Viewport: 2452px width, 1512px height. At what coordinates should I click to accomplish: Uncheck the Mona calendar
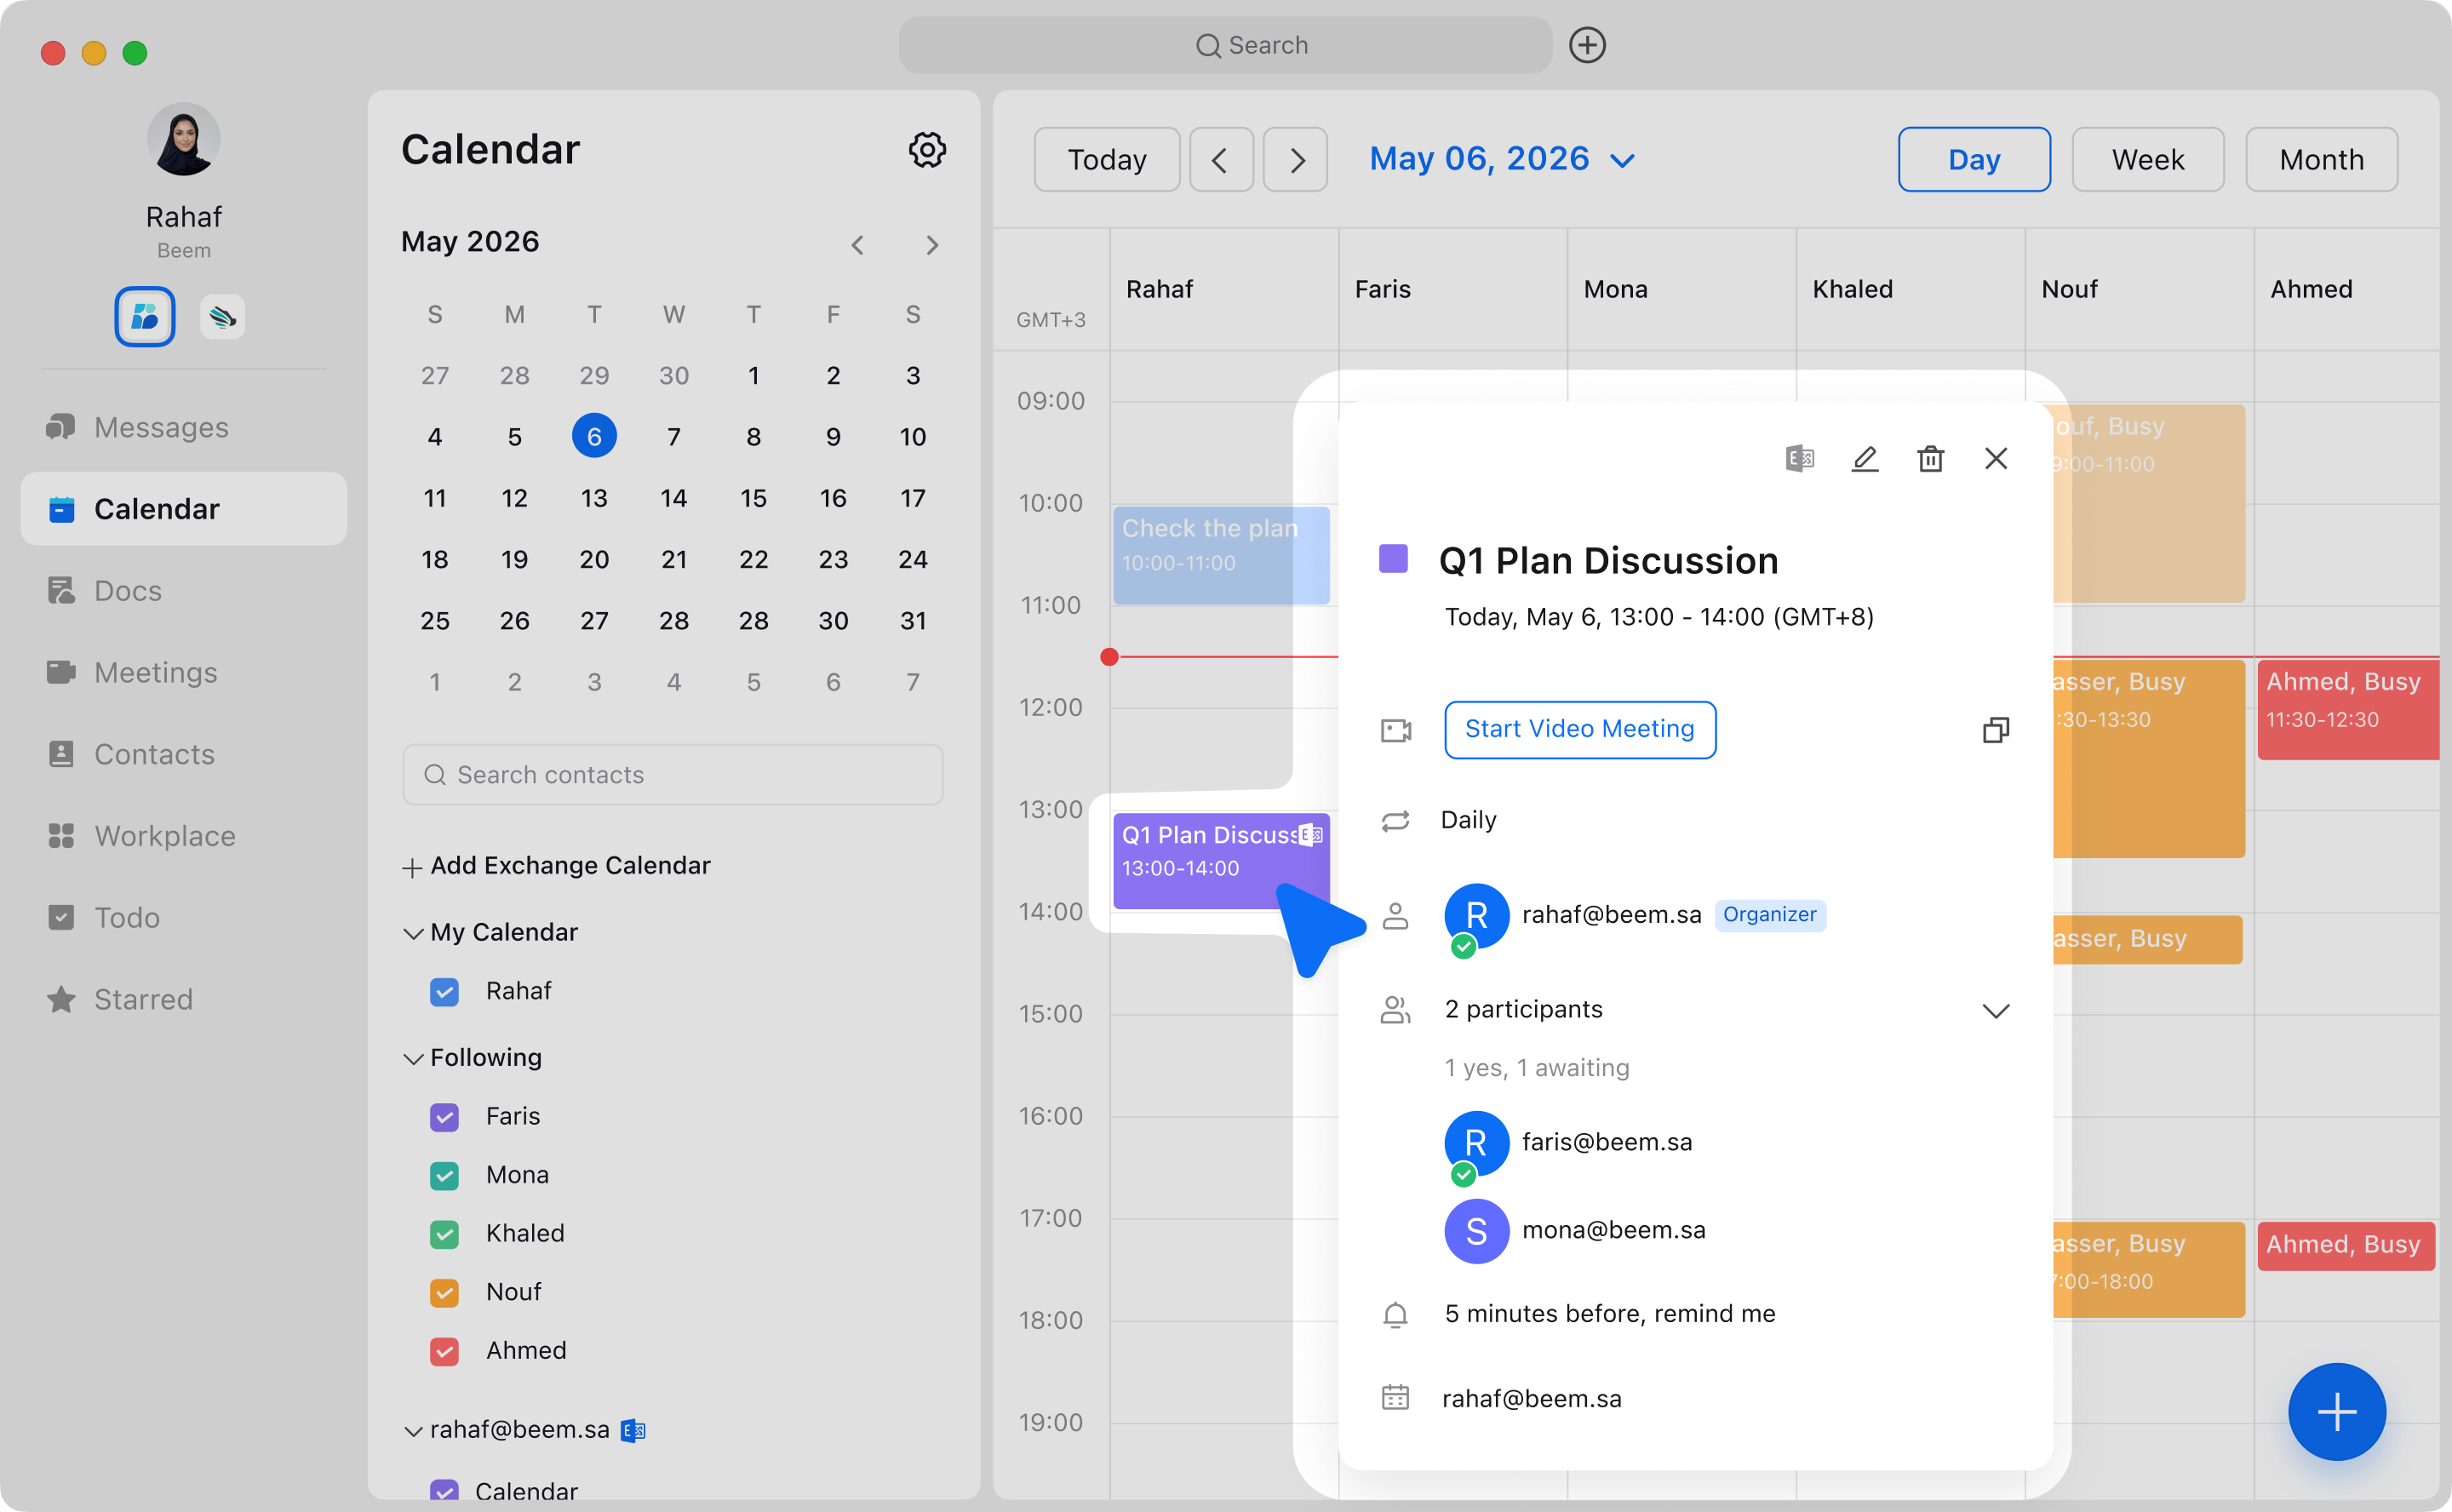(x=444, y=1175)
